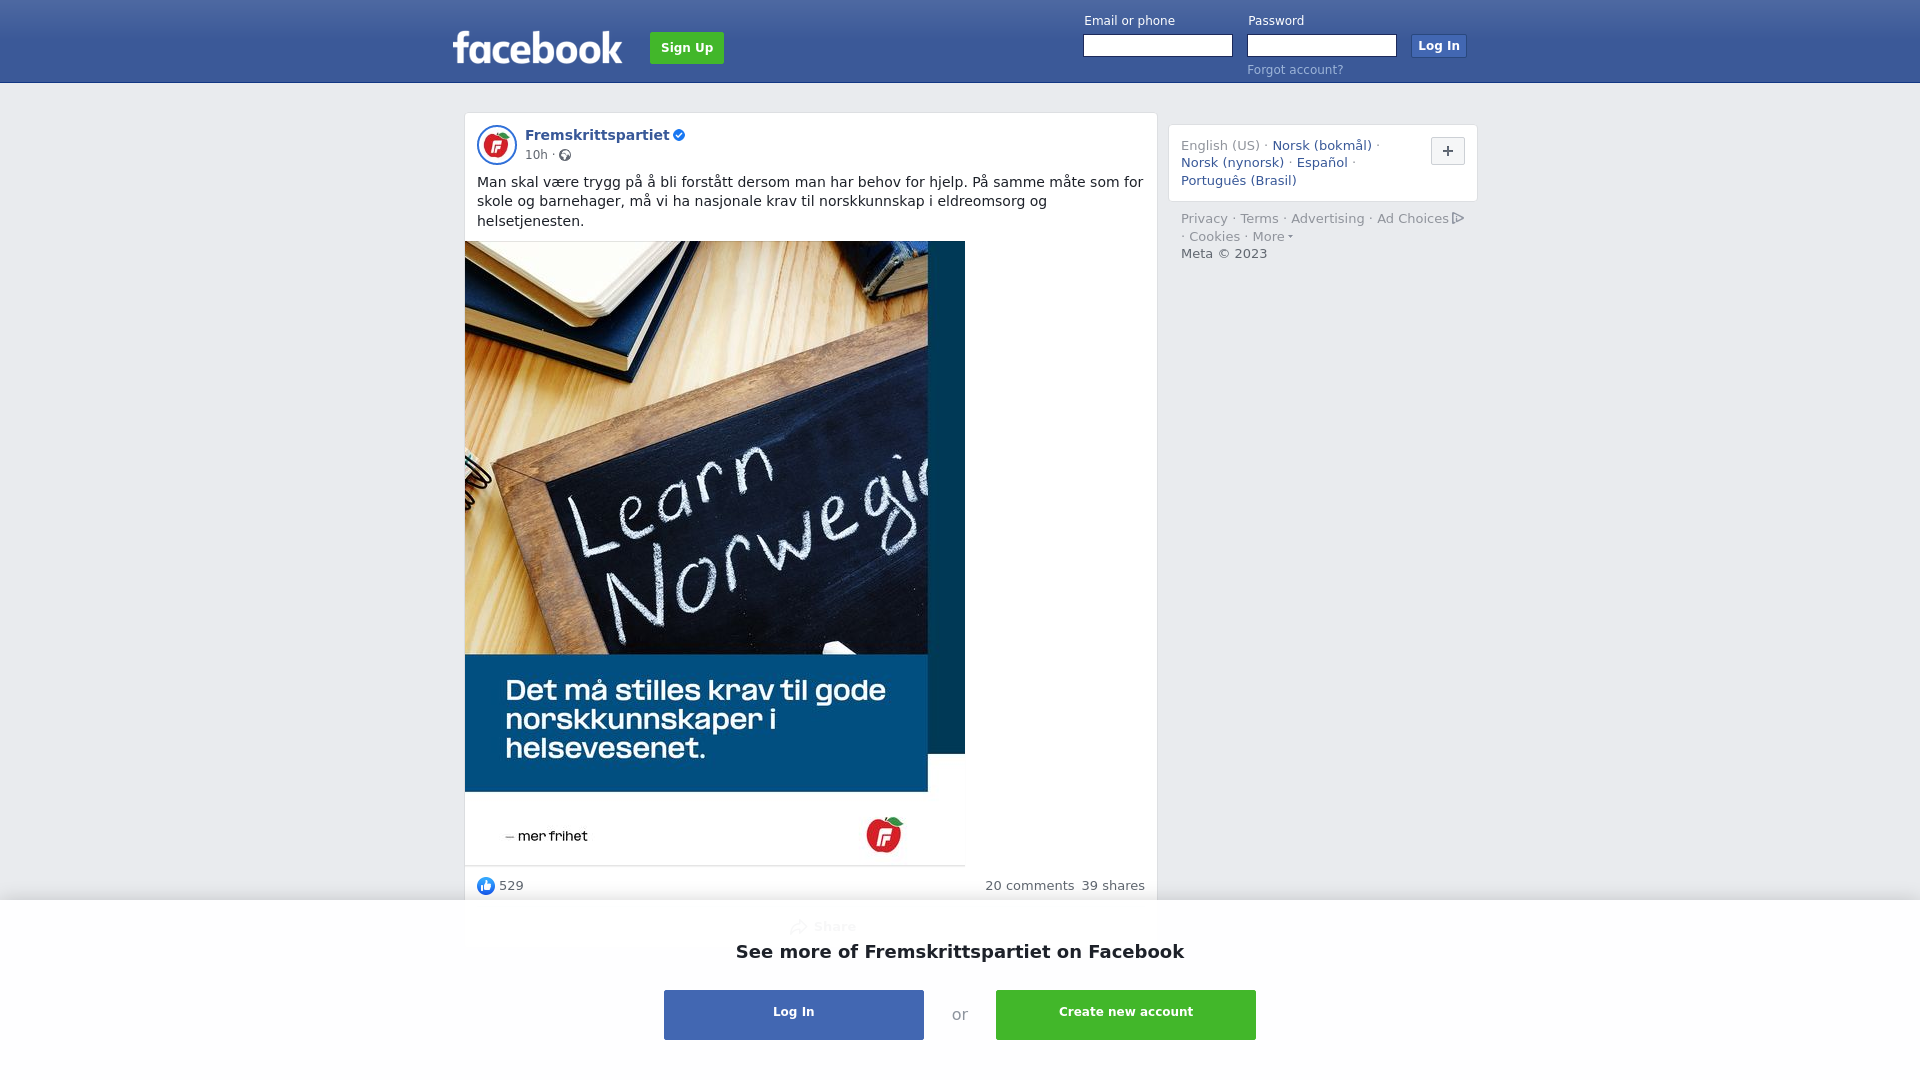Viewport: 1920px width, 1080px height.
Task: Focus the Email or phone field
Action: 1158,46
